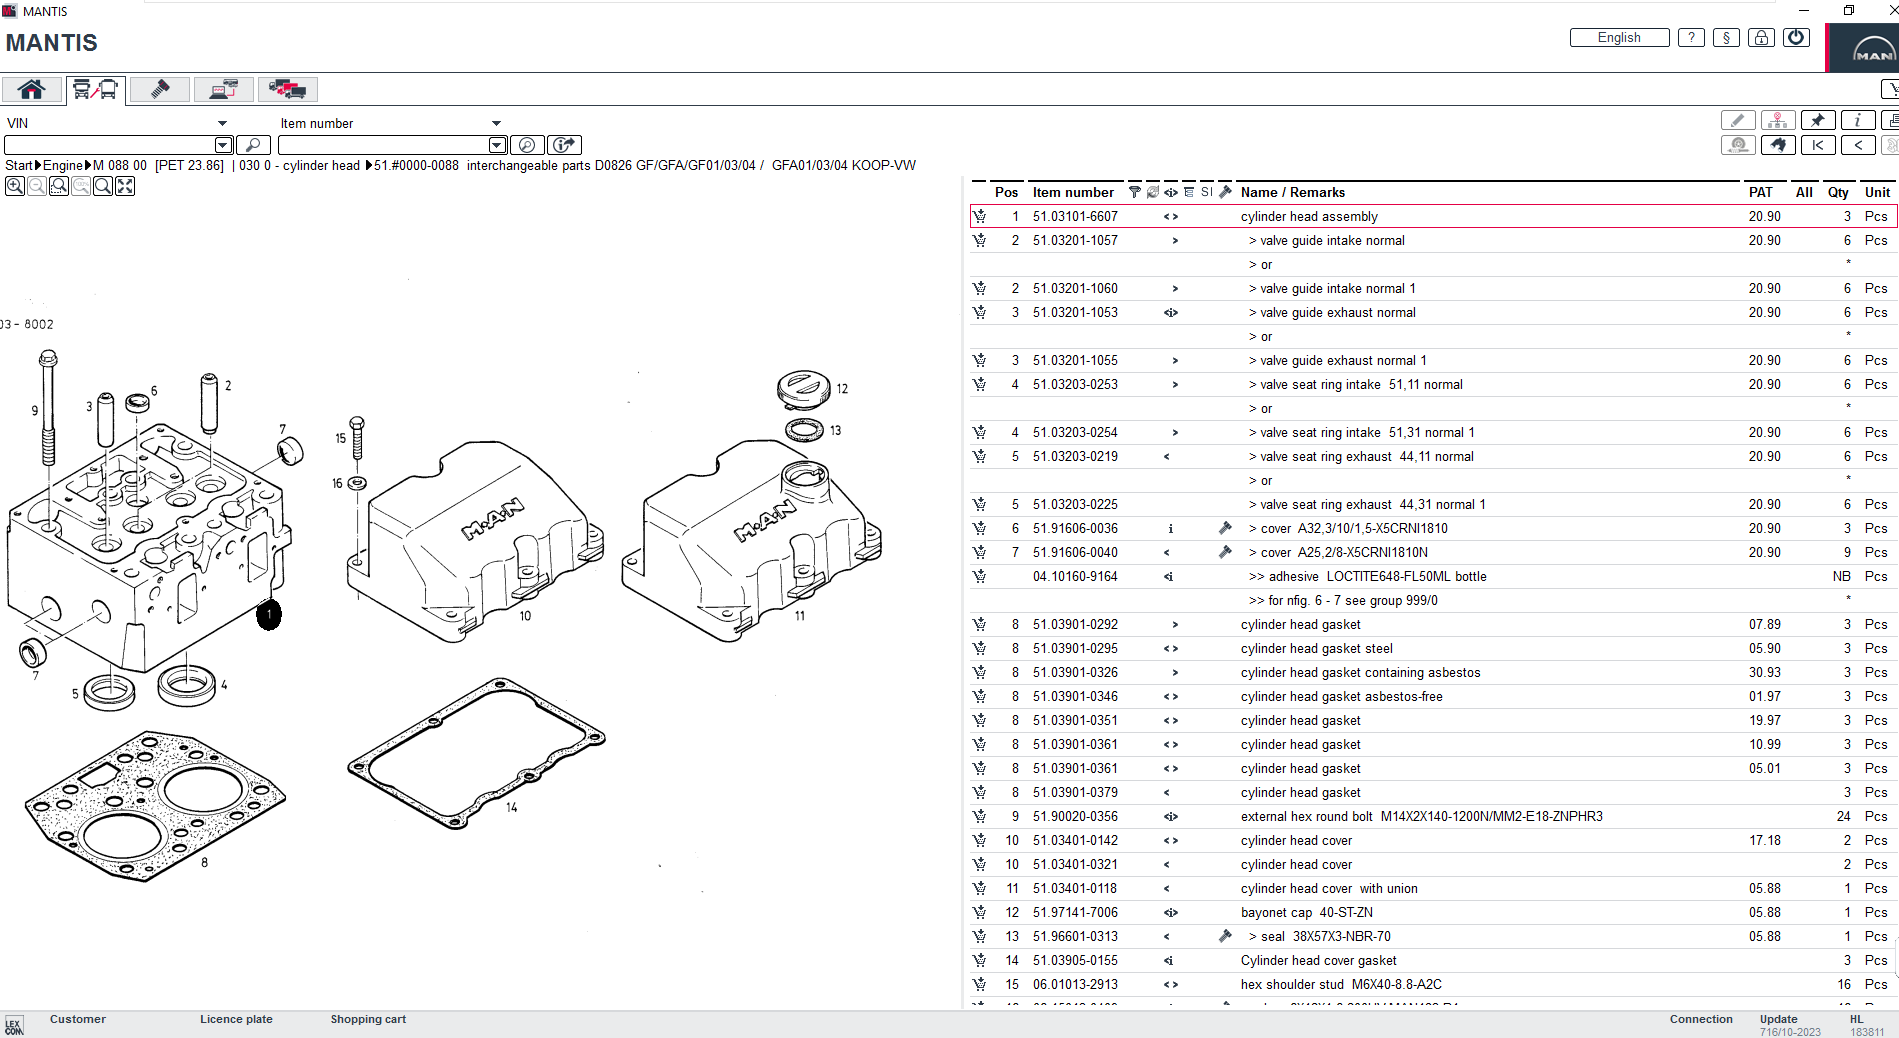Screen dimensions: 1899x1038
Task: Select the zoom region tool
Action: (x=59, y=186)
